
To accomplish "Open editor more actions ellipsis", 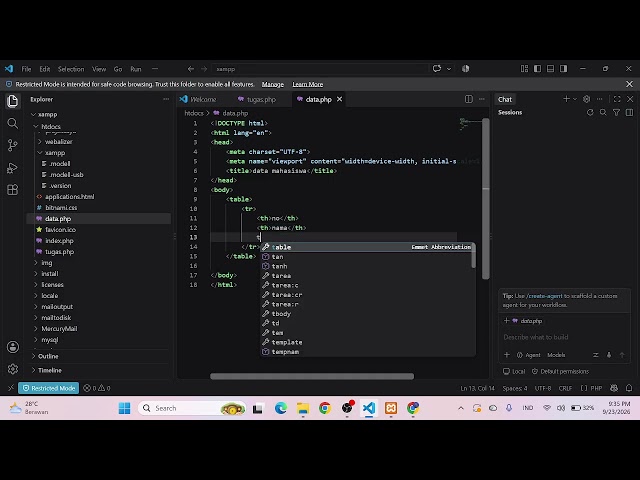I will (482, 99).
